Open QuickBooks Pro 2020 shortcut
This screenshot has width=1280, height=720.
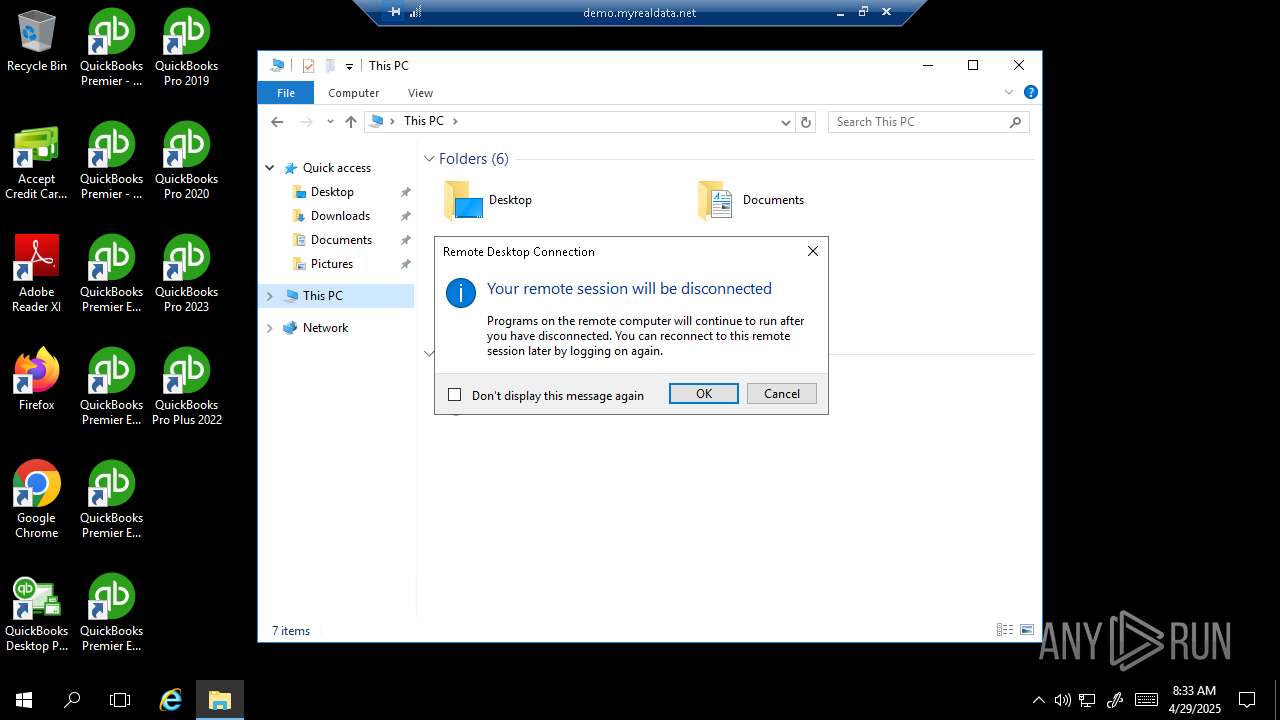[x=186, y=161]
